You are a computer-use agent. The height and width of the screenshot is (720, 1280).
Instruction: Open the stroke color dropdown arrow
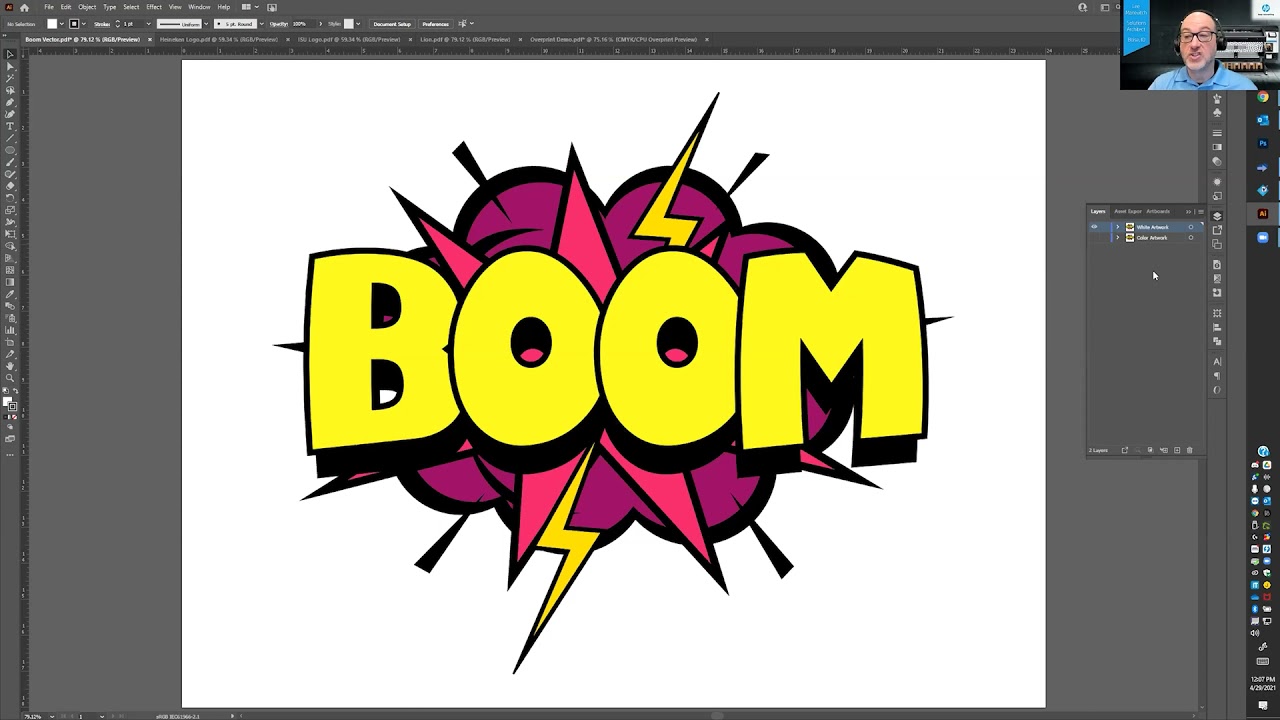click(84, 23)
